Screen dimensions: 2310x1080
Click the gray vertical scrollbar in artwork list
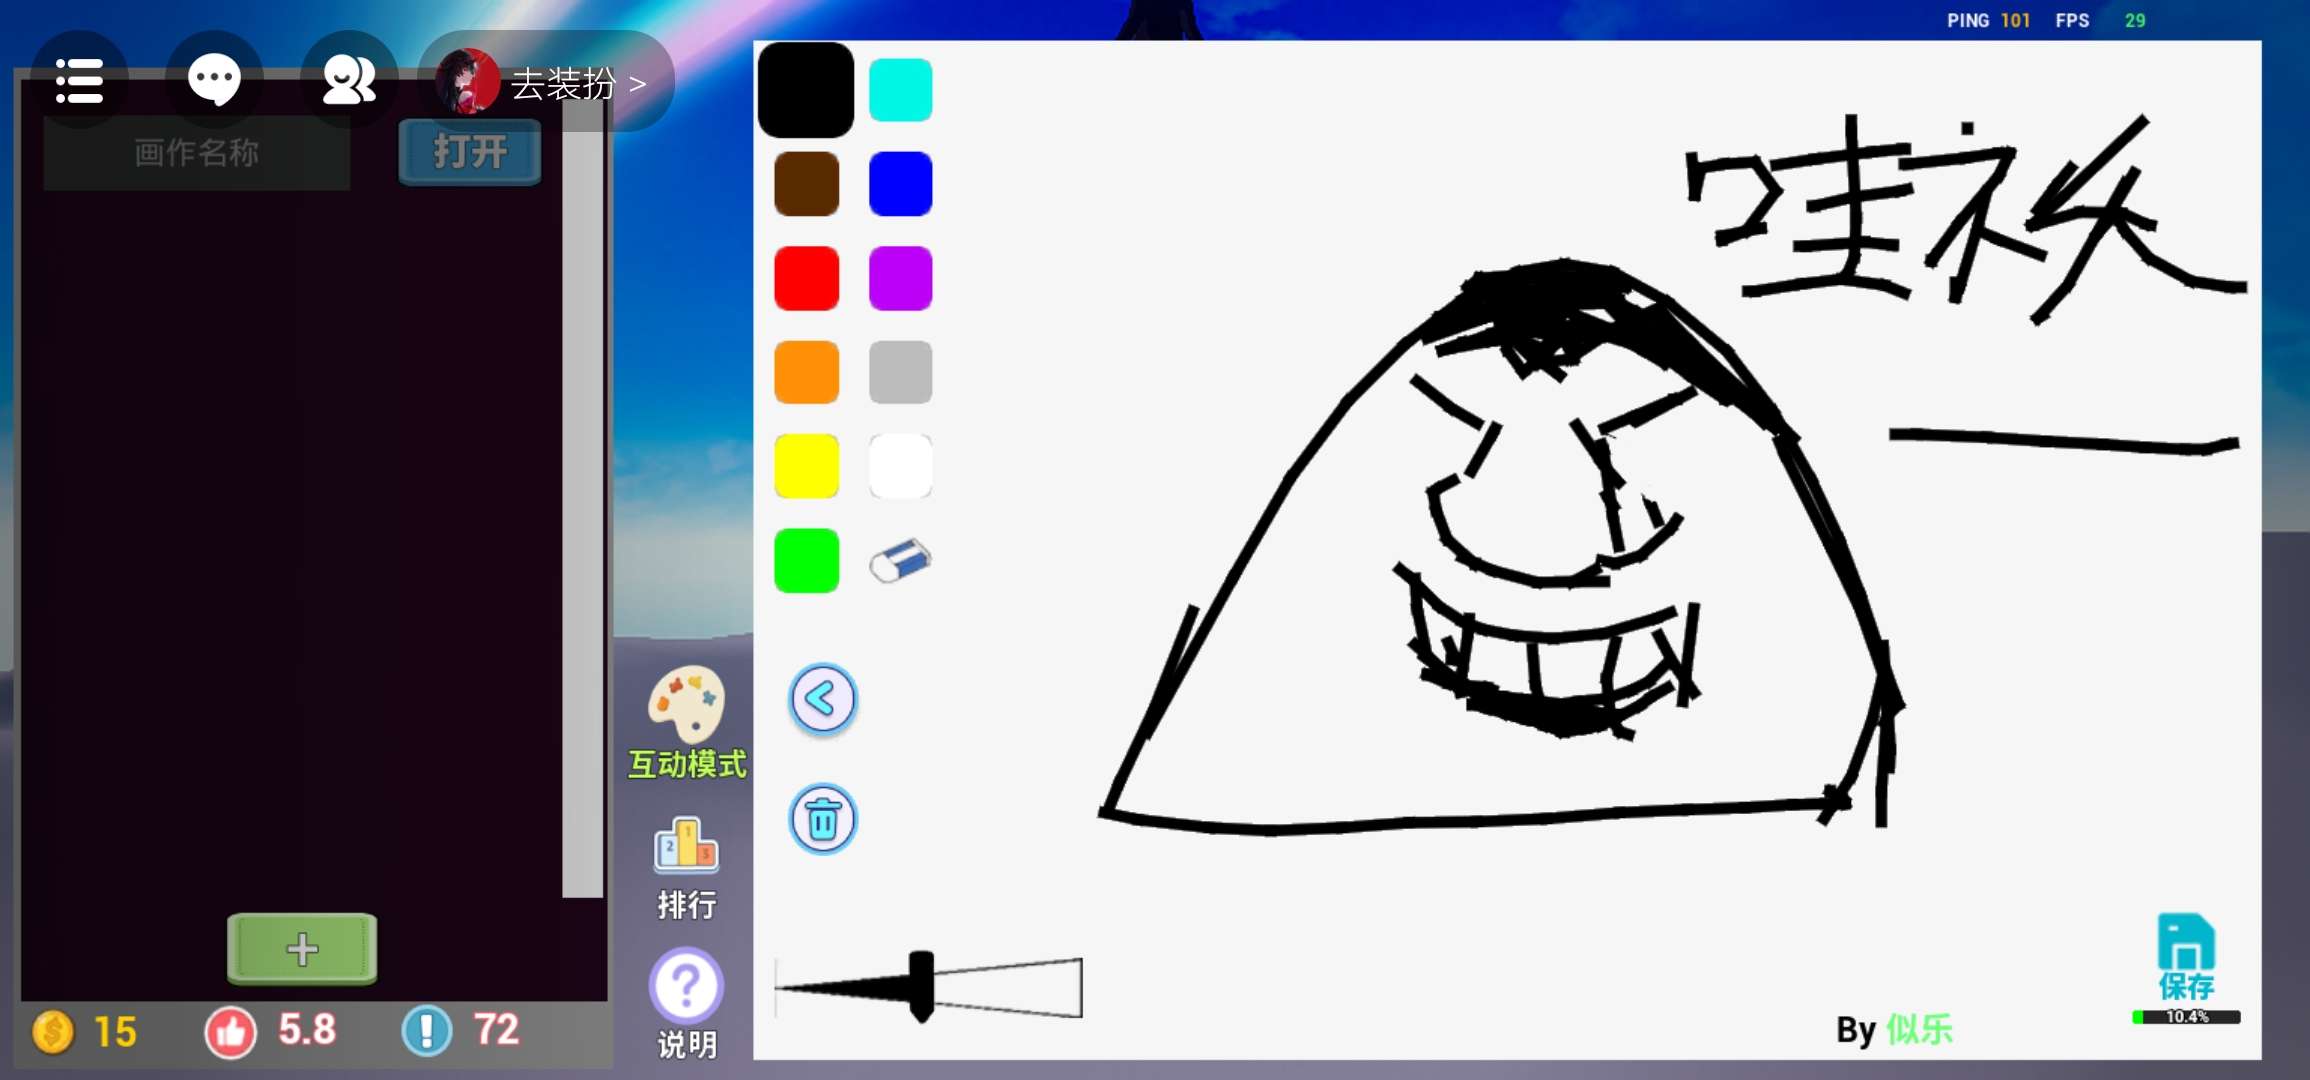point(582,500)
